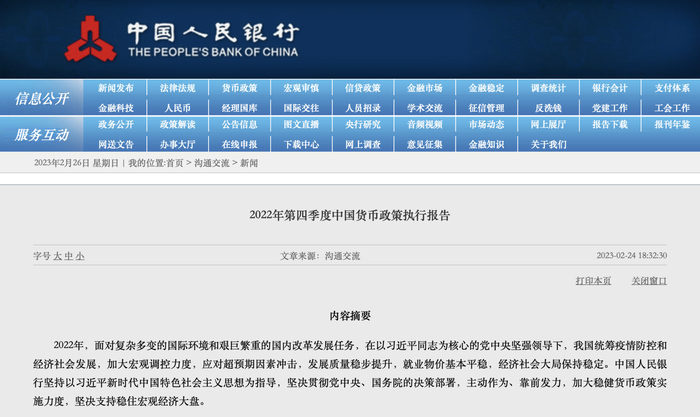Go to 货币政策 section
The image size is (700, 417).
[x=240, y=88]
